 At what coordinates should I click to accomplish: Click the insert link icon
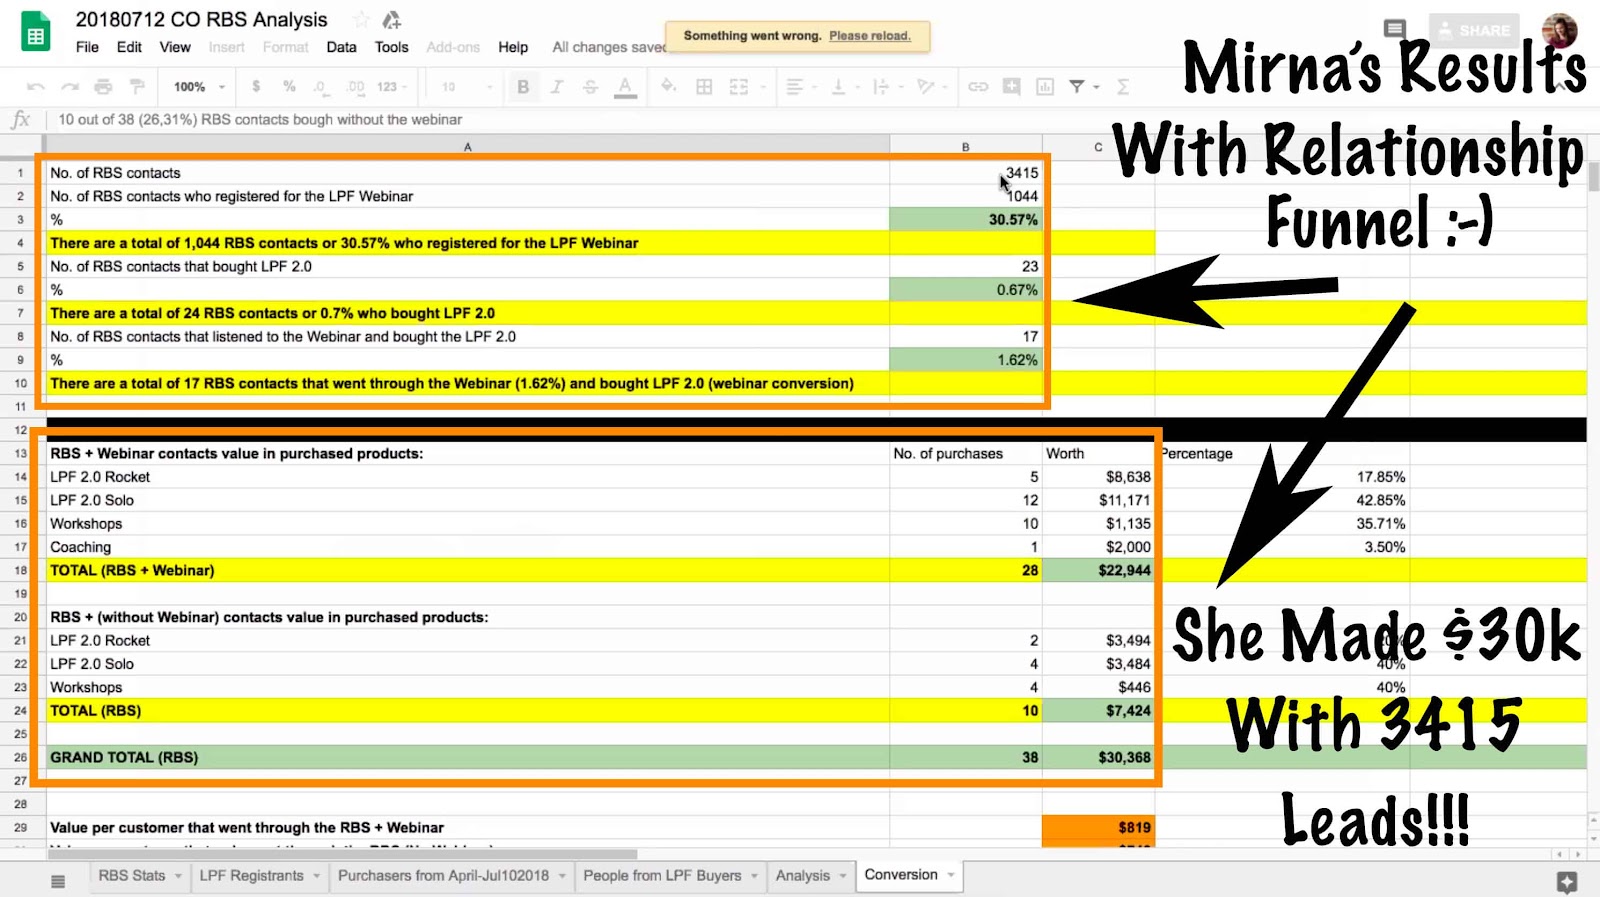click(978, 87)
